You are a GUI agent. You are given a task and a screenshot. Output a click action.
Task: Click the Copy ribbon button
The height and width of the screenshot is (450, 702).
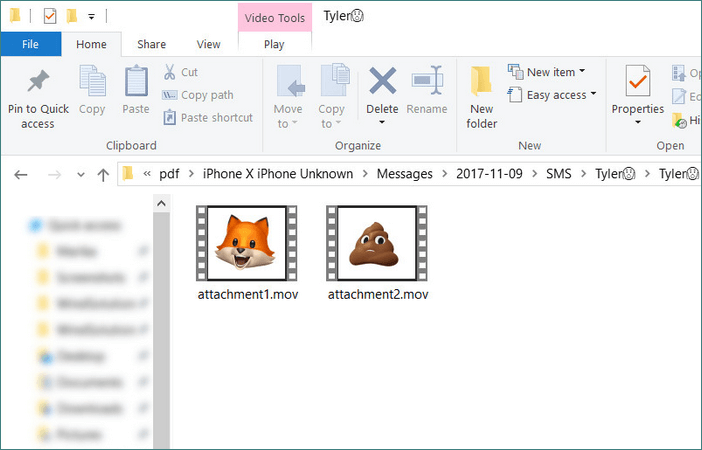[x=92, y=90]
